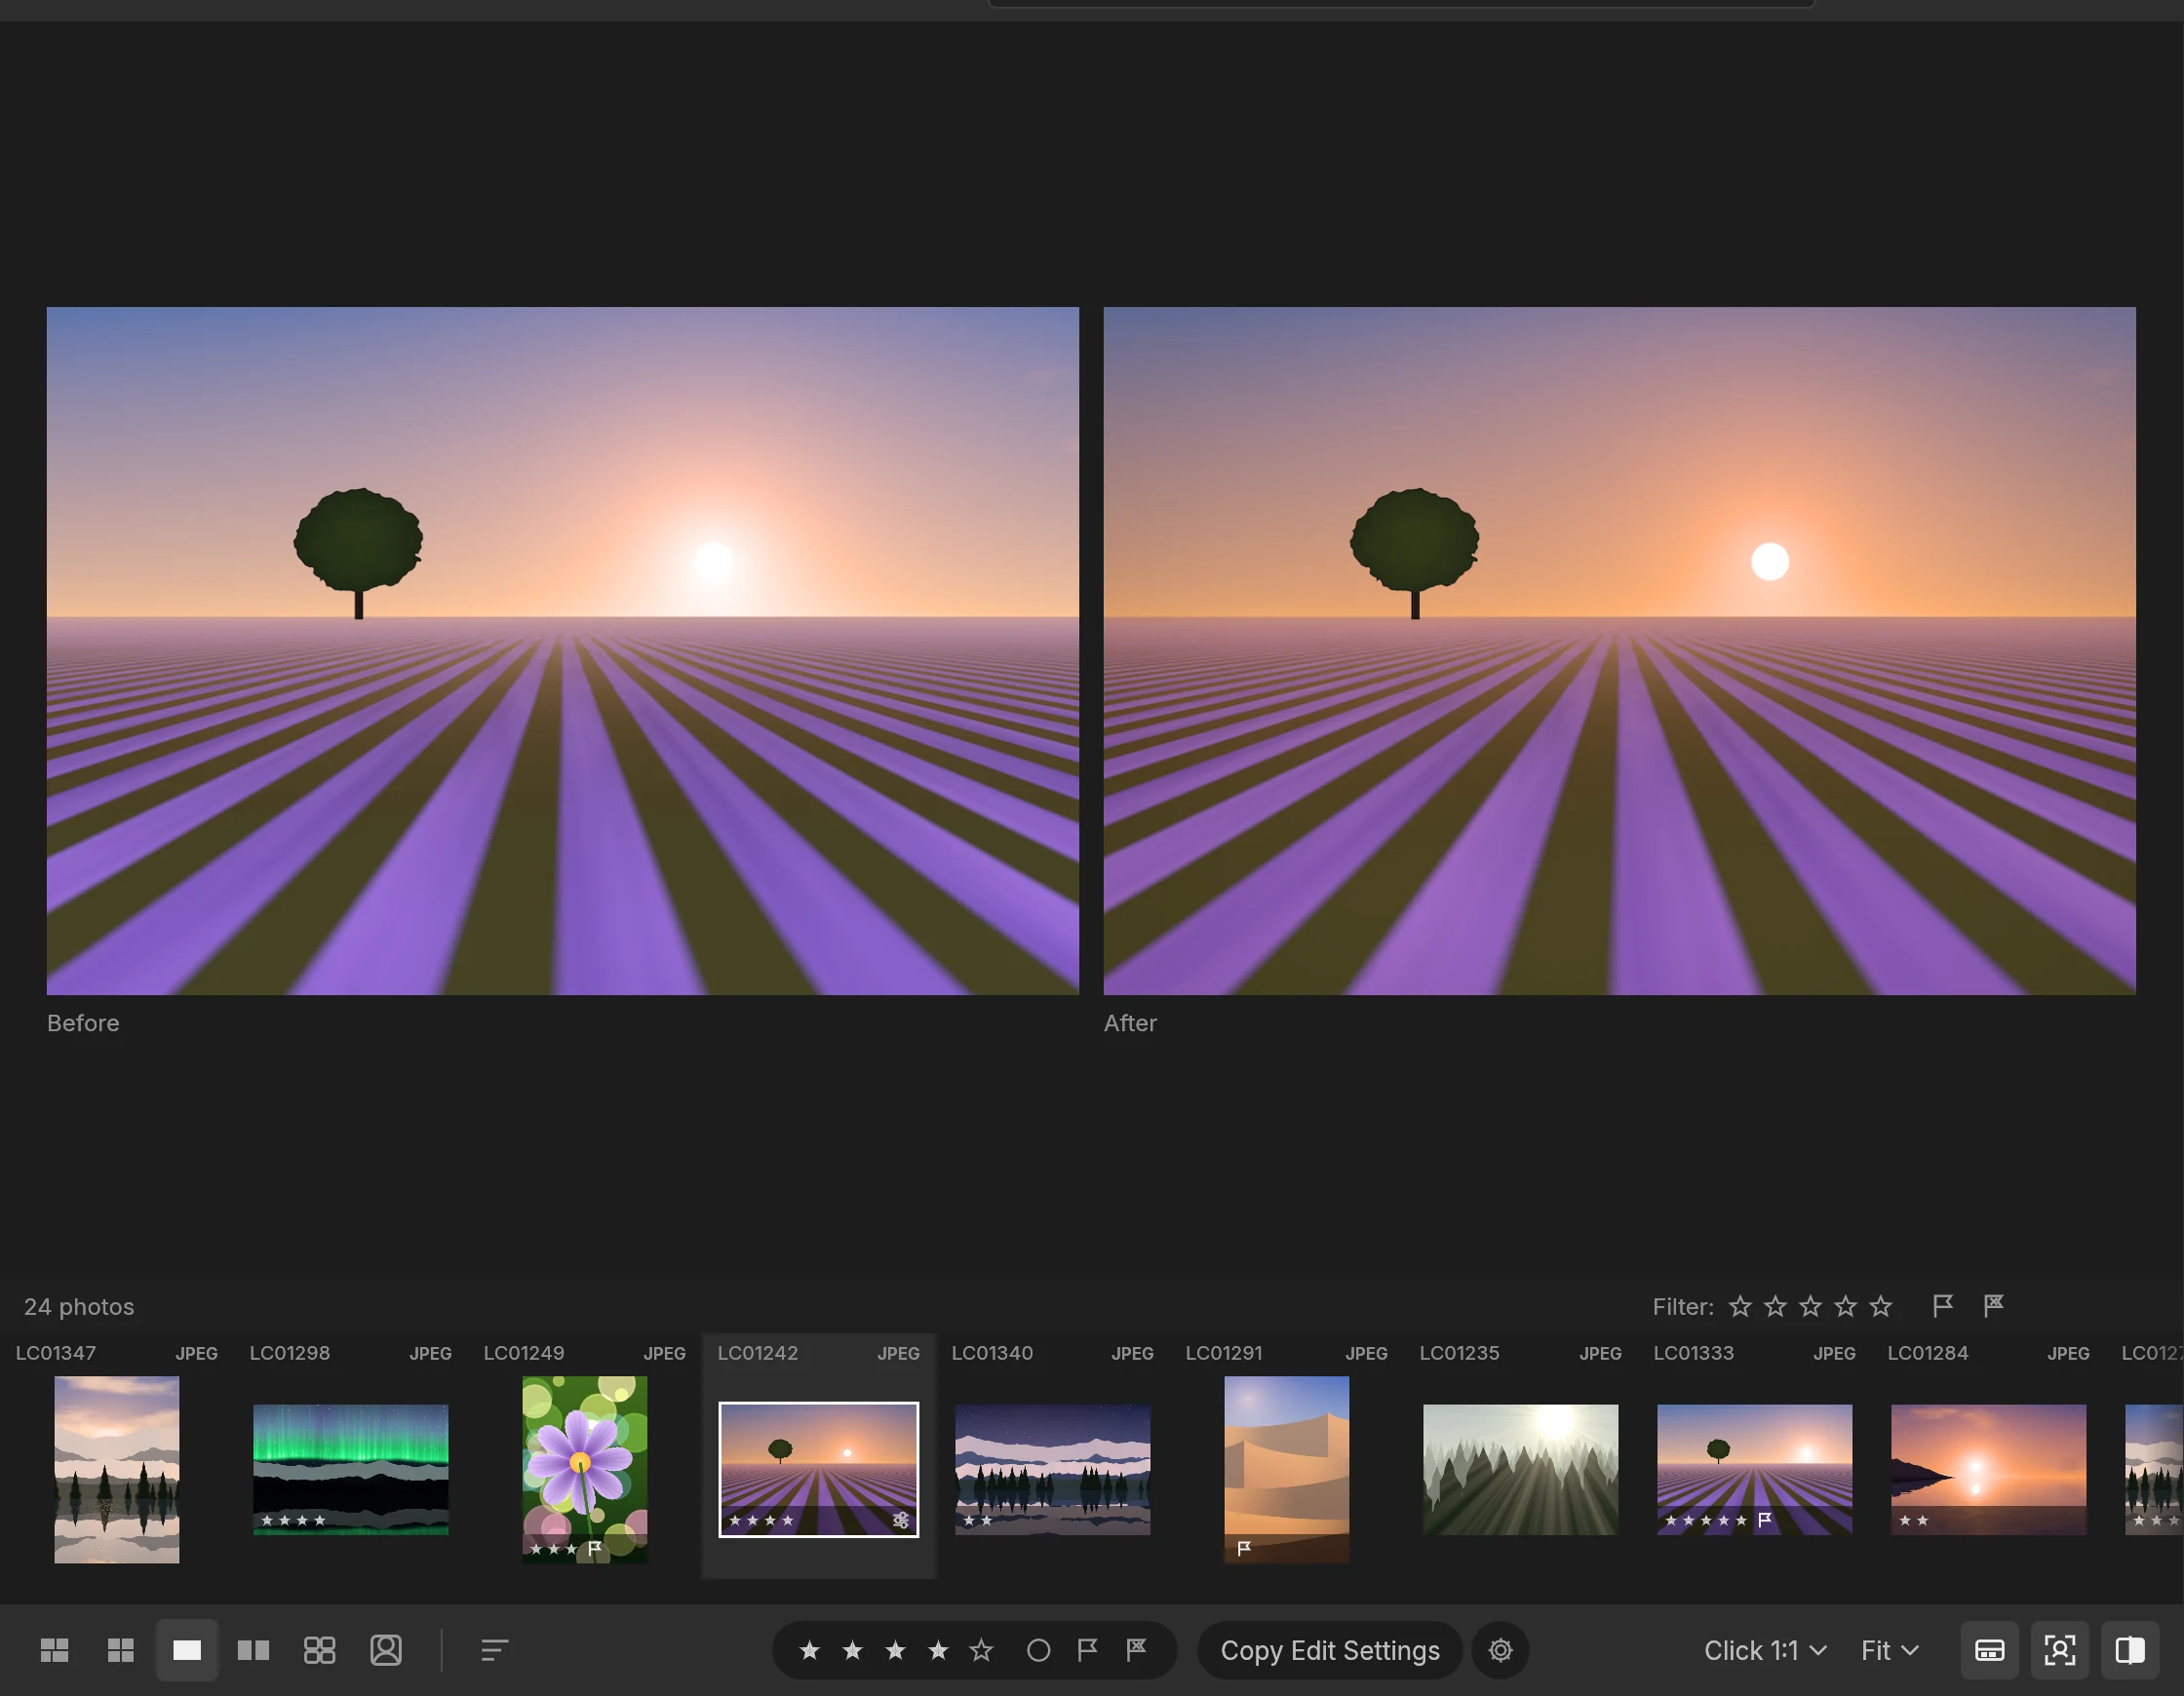Filter photos by picked flag
This screenshot has height=1696, width=2184.
(1943, 1306)
